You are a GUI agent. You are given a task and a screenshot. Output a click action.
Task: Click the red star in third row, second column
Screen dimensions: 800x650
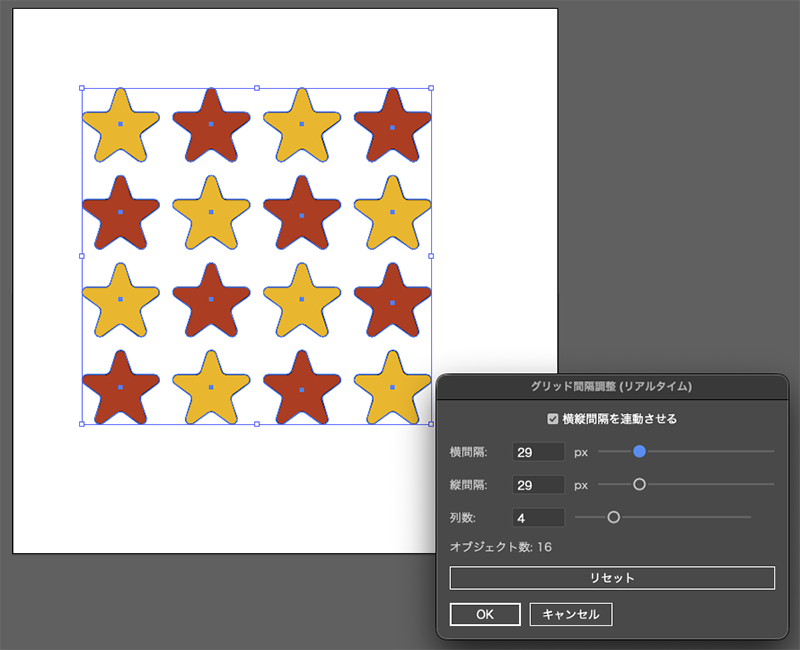211,300
